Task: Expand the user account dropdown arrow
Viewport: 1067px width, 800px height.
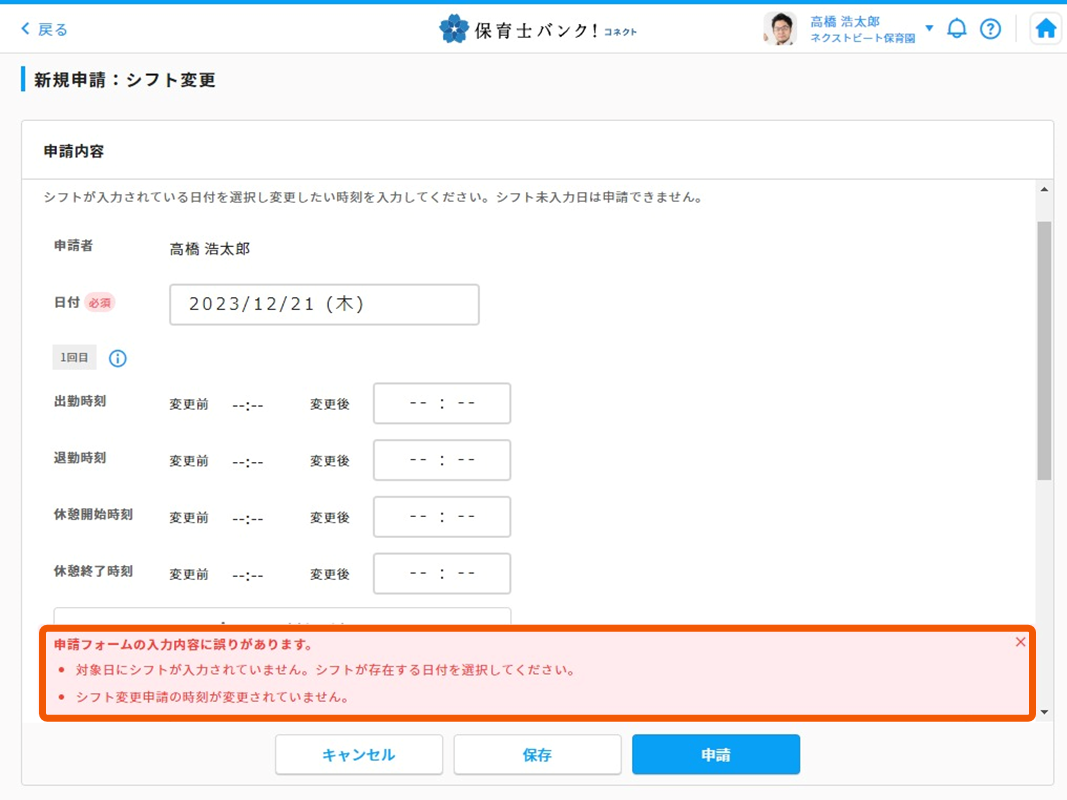Action: coord(930,28)
